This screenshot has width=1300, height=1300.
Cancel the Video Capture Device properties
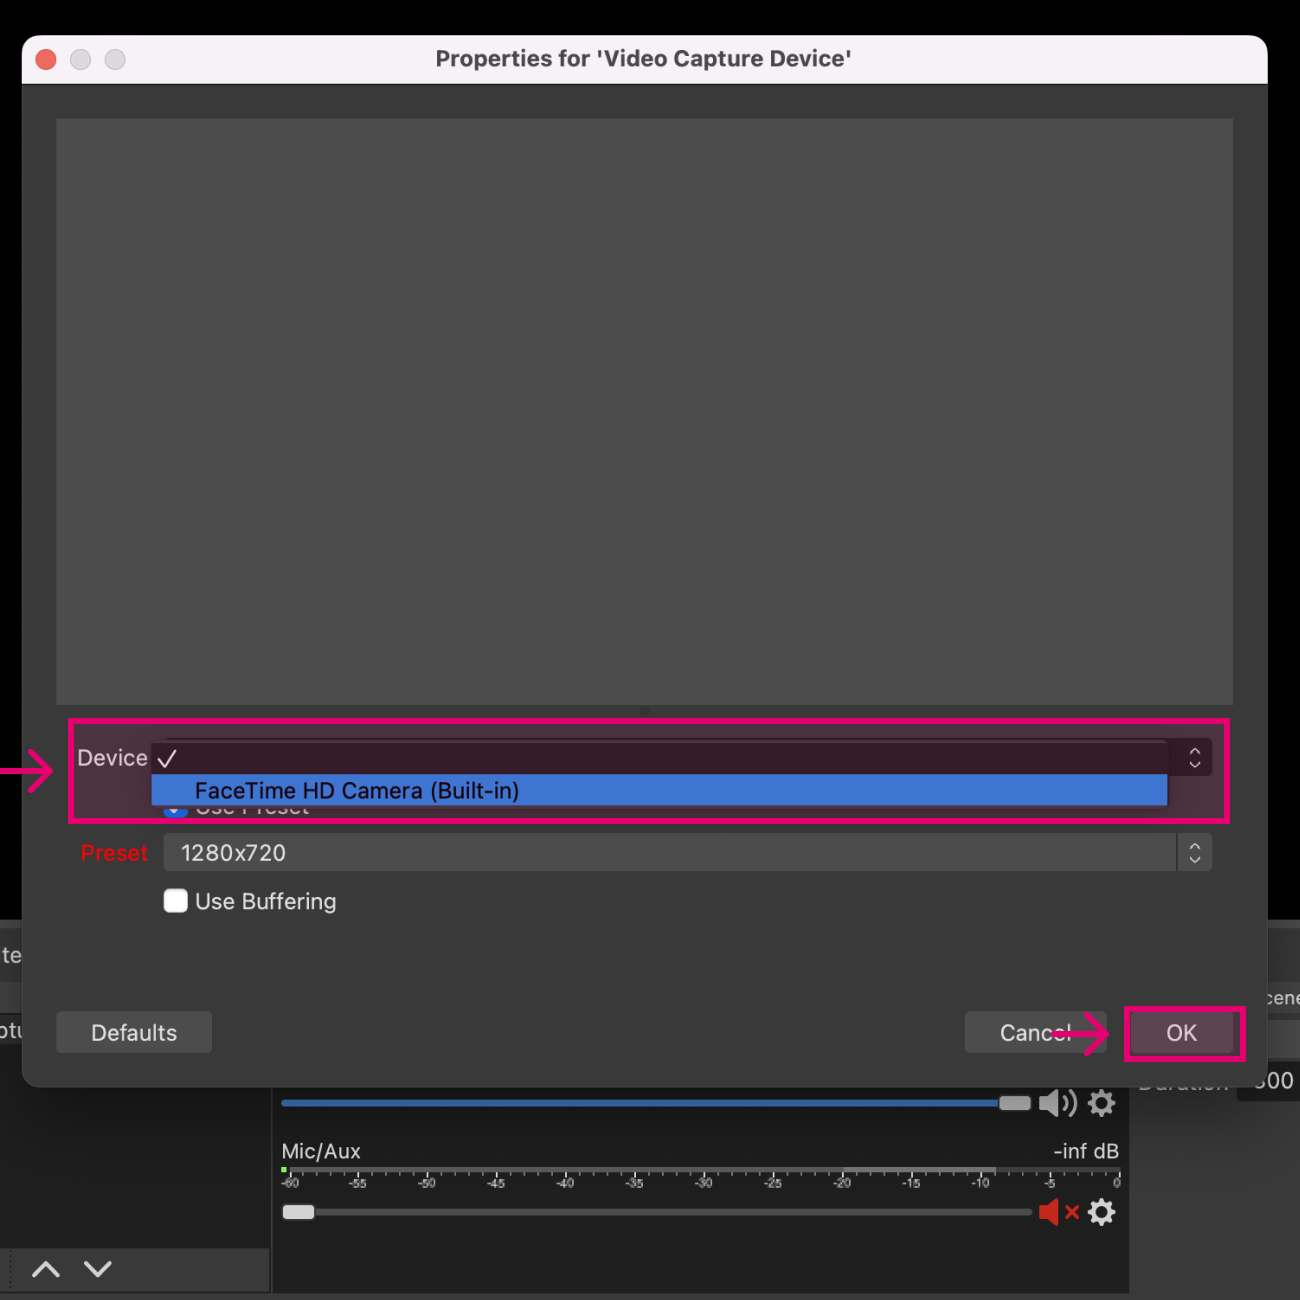tap(1035, 1033)
